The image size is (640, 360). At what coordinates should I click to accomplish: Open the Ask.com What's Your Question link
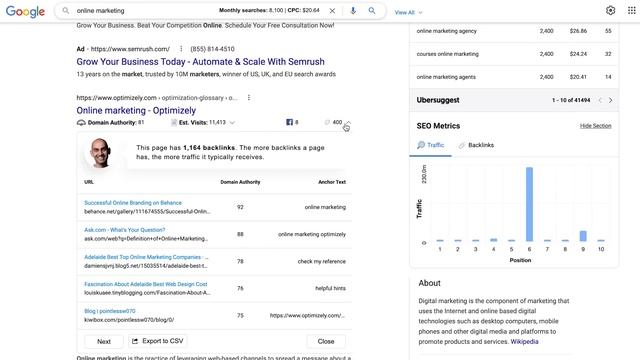pyautogui.click(x=124, y=230)
